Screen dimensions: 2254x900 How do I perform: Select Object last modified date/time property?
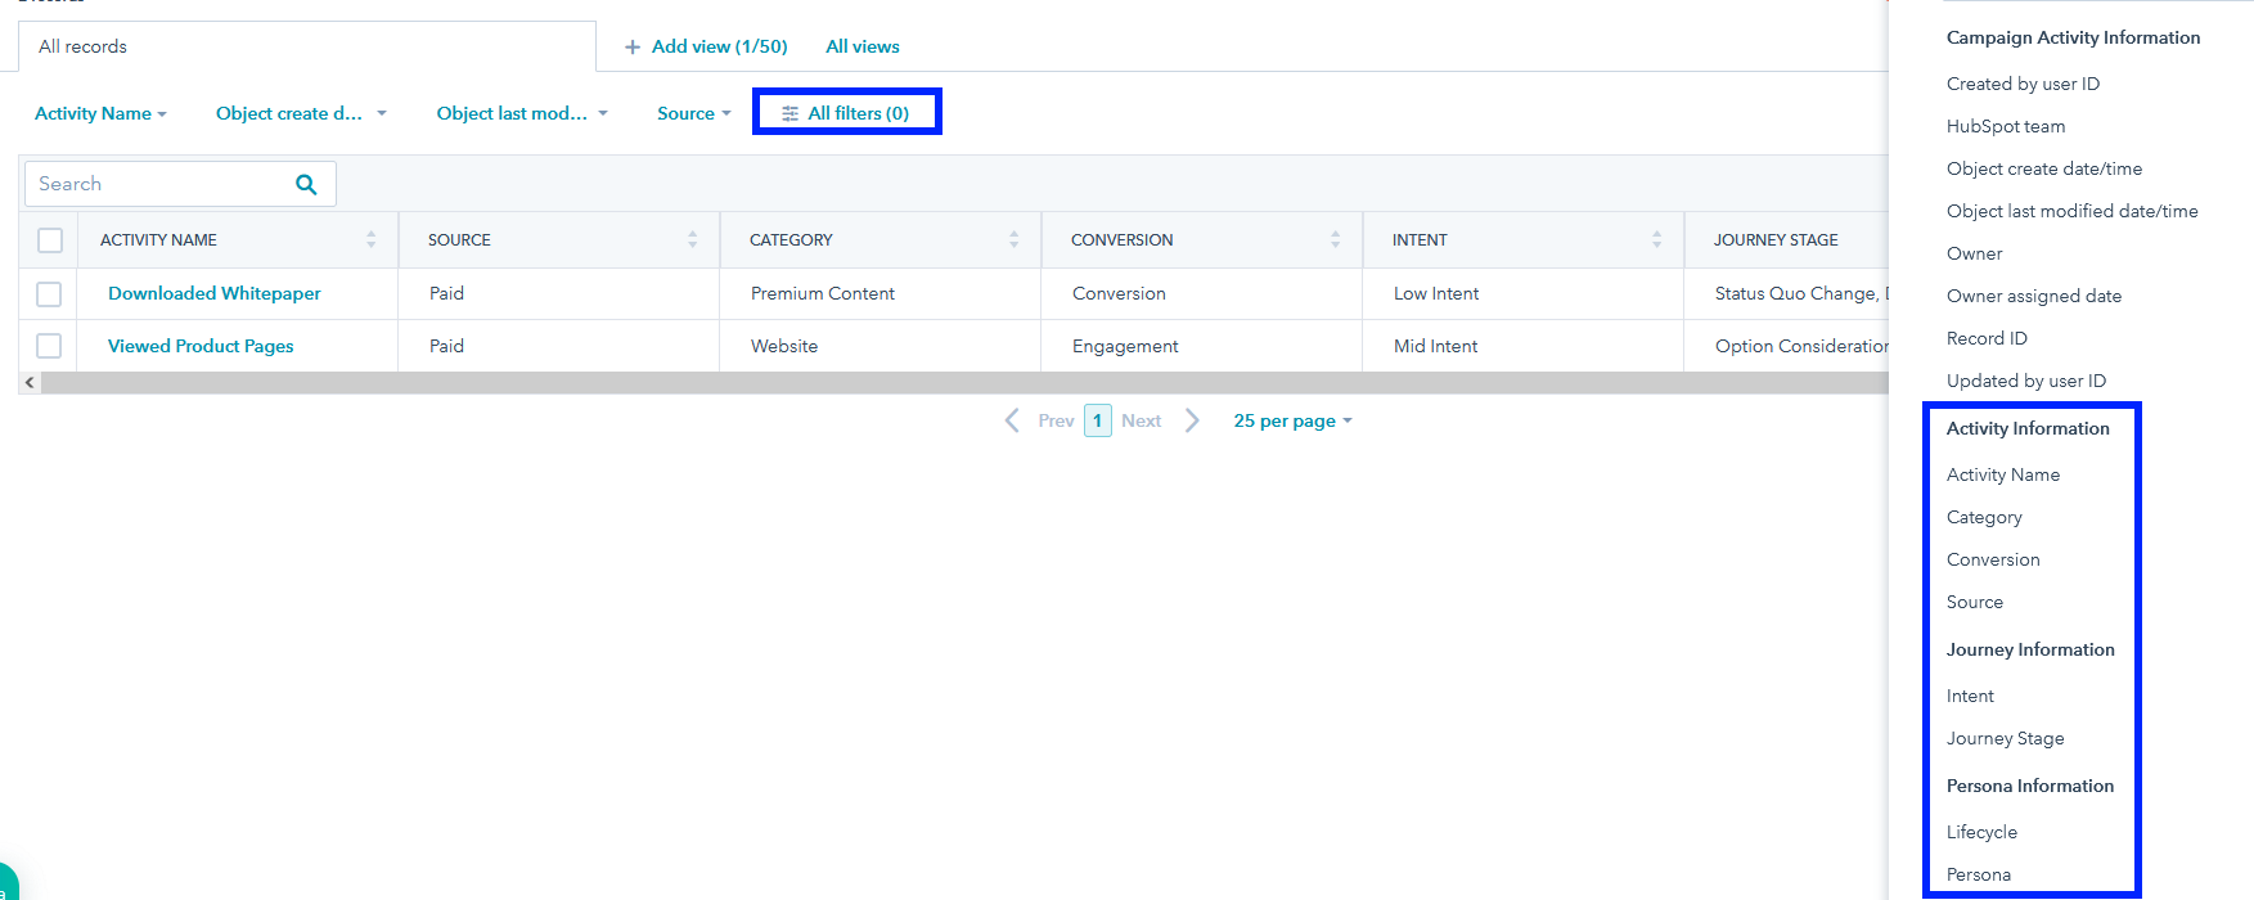pyautogui.click(x=2072, y=211)
